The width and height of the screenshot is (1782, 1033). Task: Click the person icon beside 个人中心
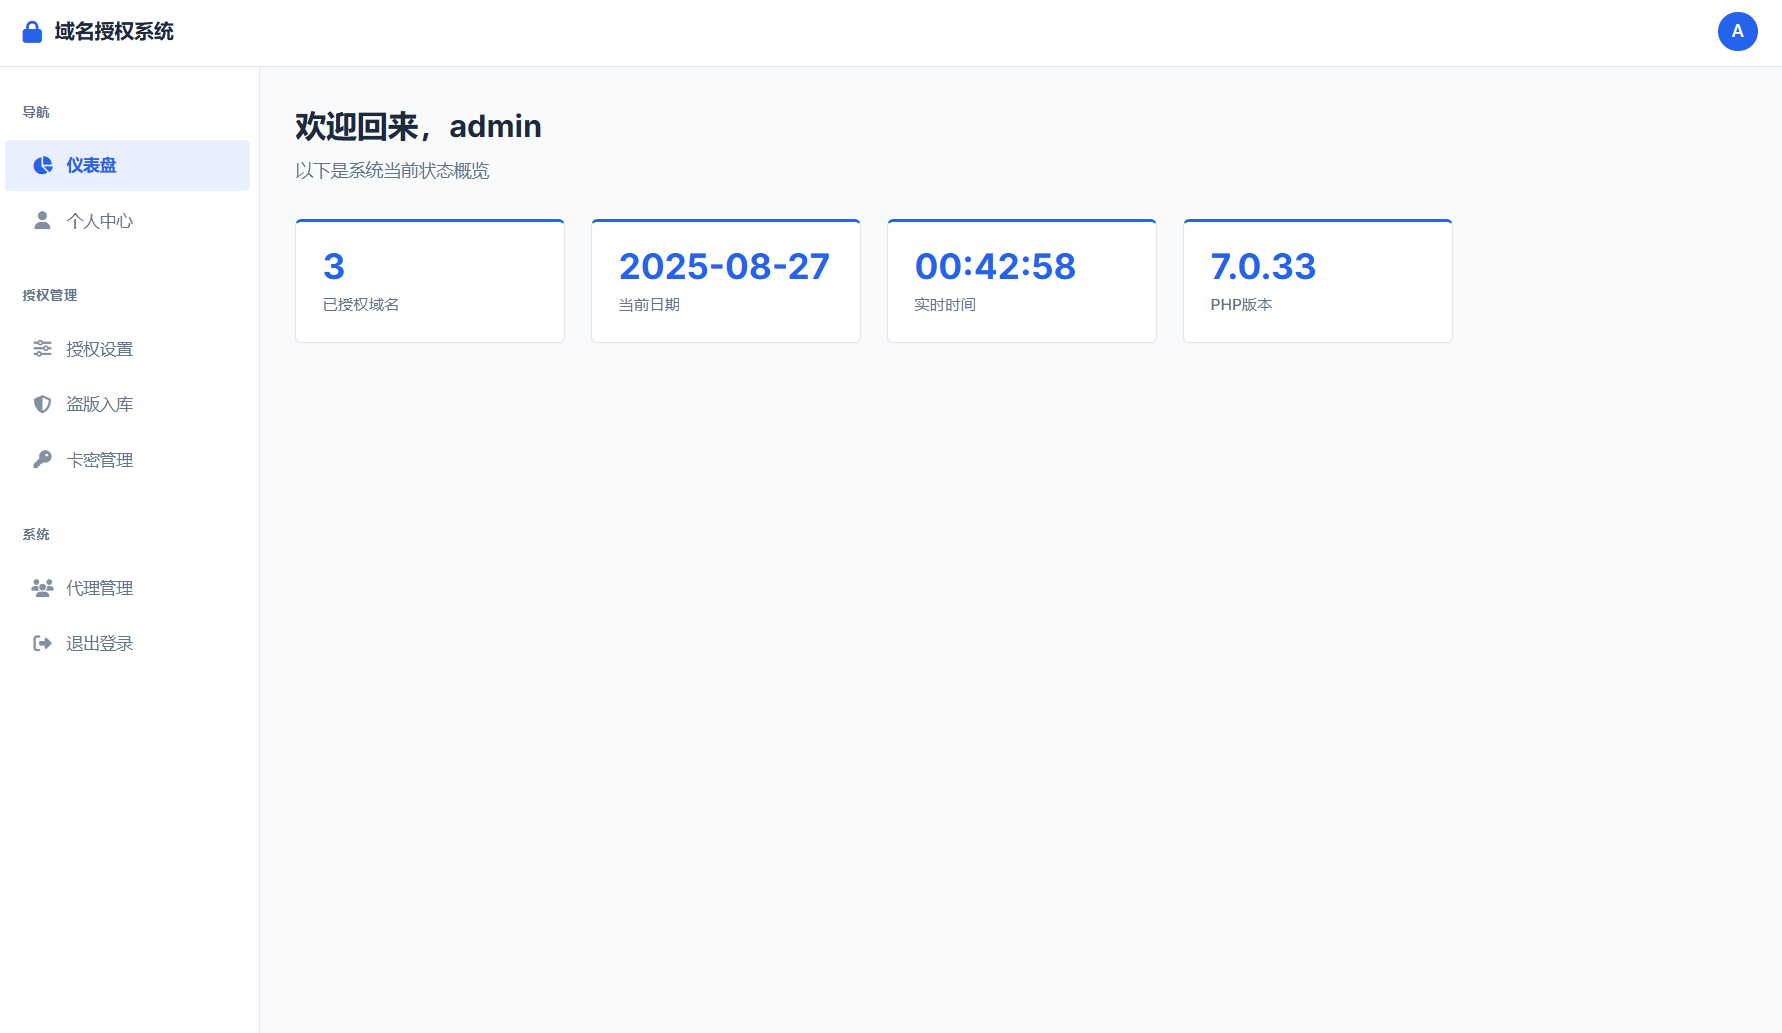[x=42, y=220]
